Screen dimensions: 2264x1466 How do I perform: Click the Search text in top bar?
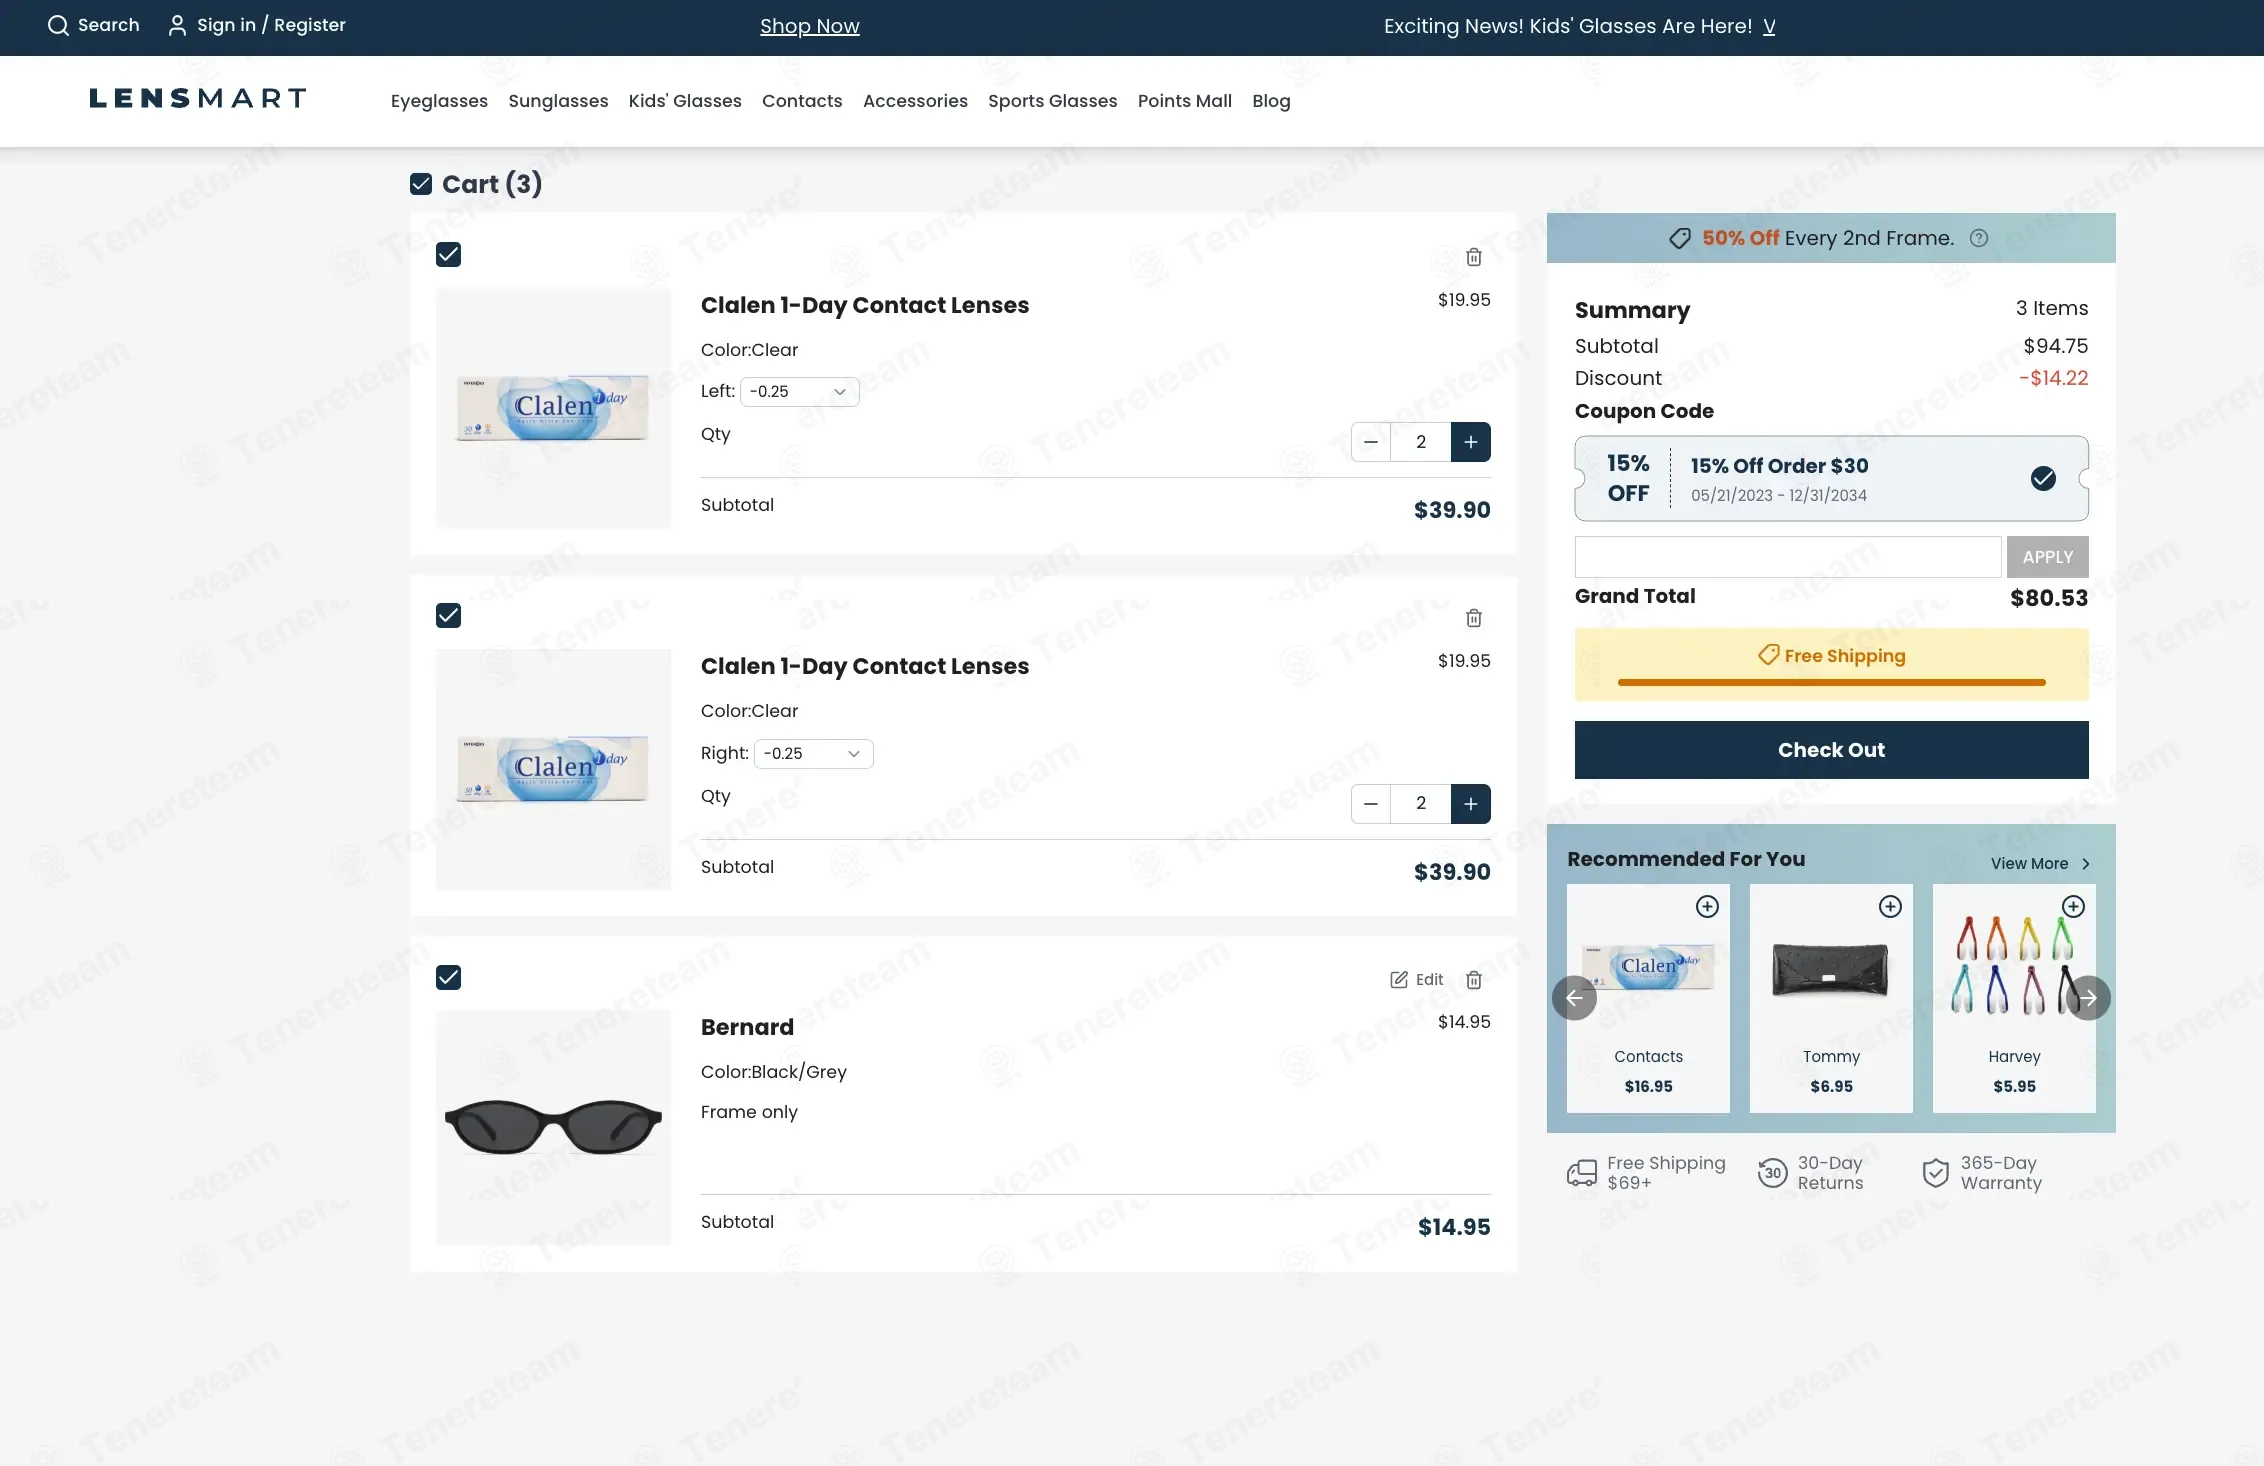pos(109,25)
